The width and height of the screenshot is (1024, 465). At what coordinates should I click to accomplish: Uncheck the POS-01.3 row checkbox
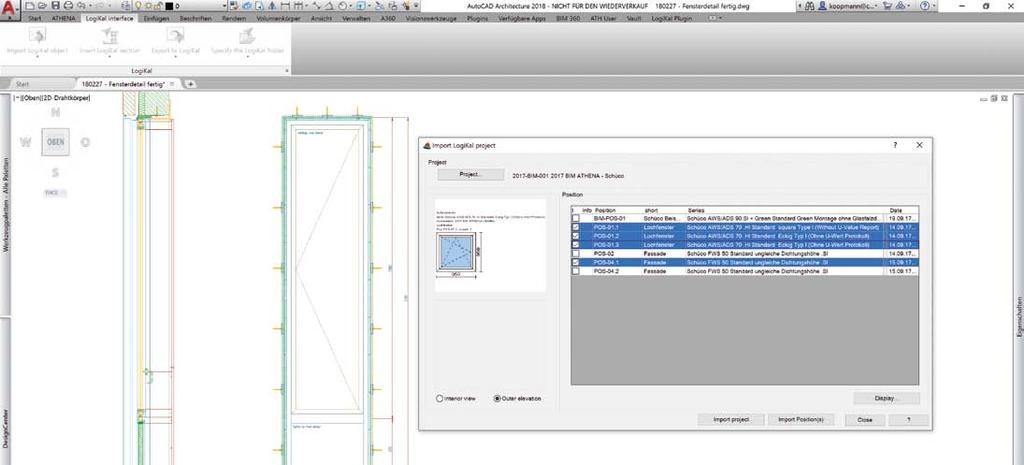pos(575,244)
